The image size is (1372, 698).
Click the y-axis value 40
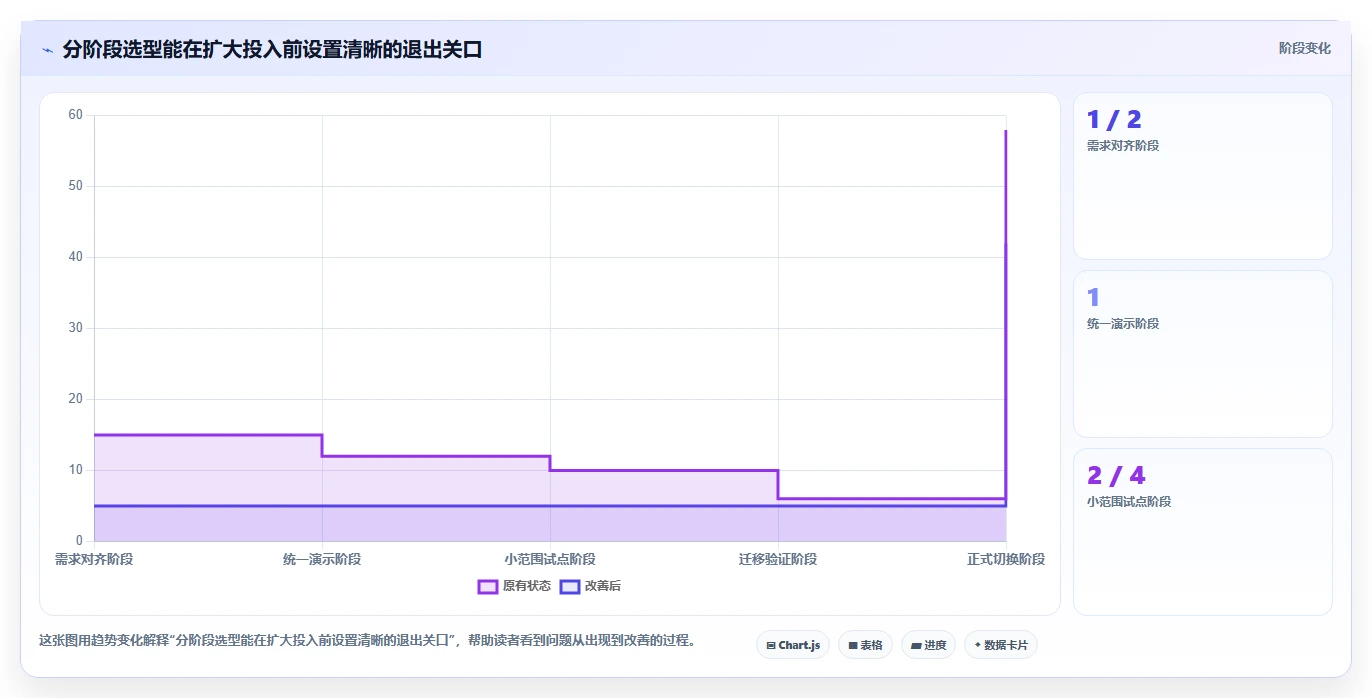75,257
